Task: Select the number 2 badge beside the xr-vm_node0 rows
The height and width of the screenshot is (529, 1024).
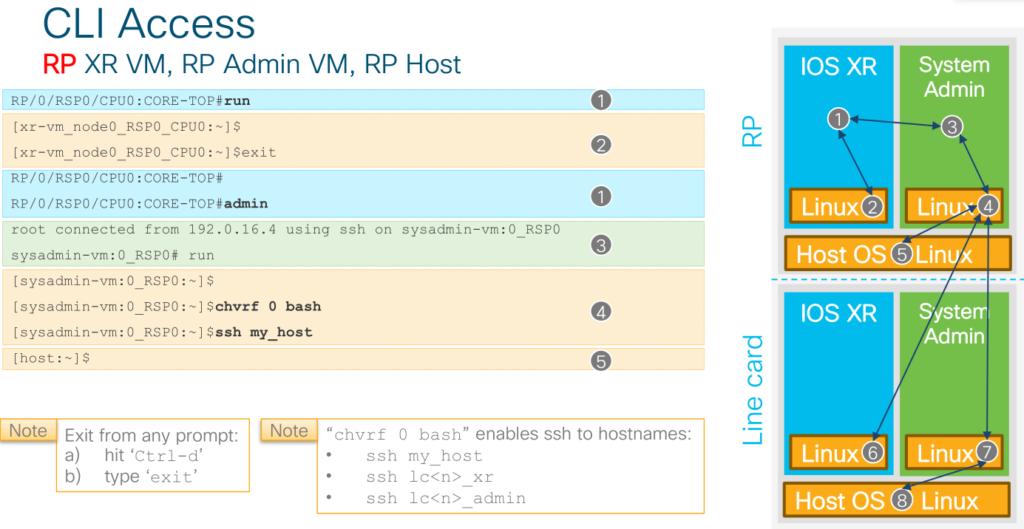Action: 600,145
